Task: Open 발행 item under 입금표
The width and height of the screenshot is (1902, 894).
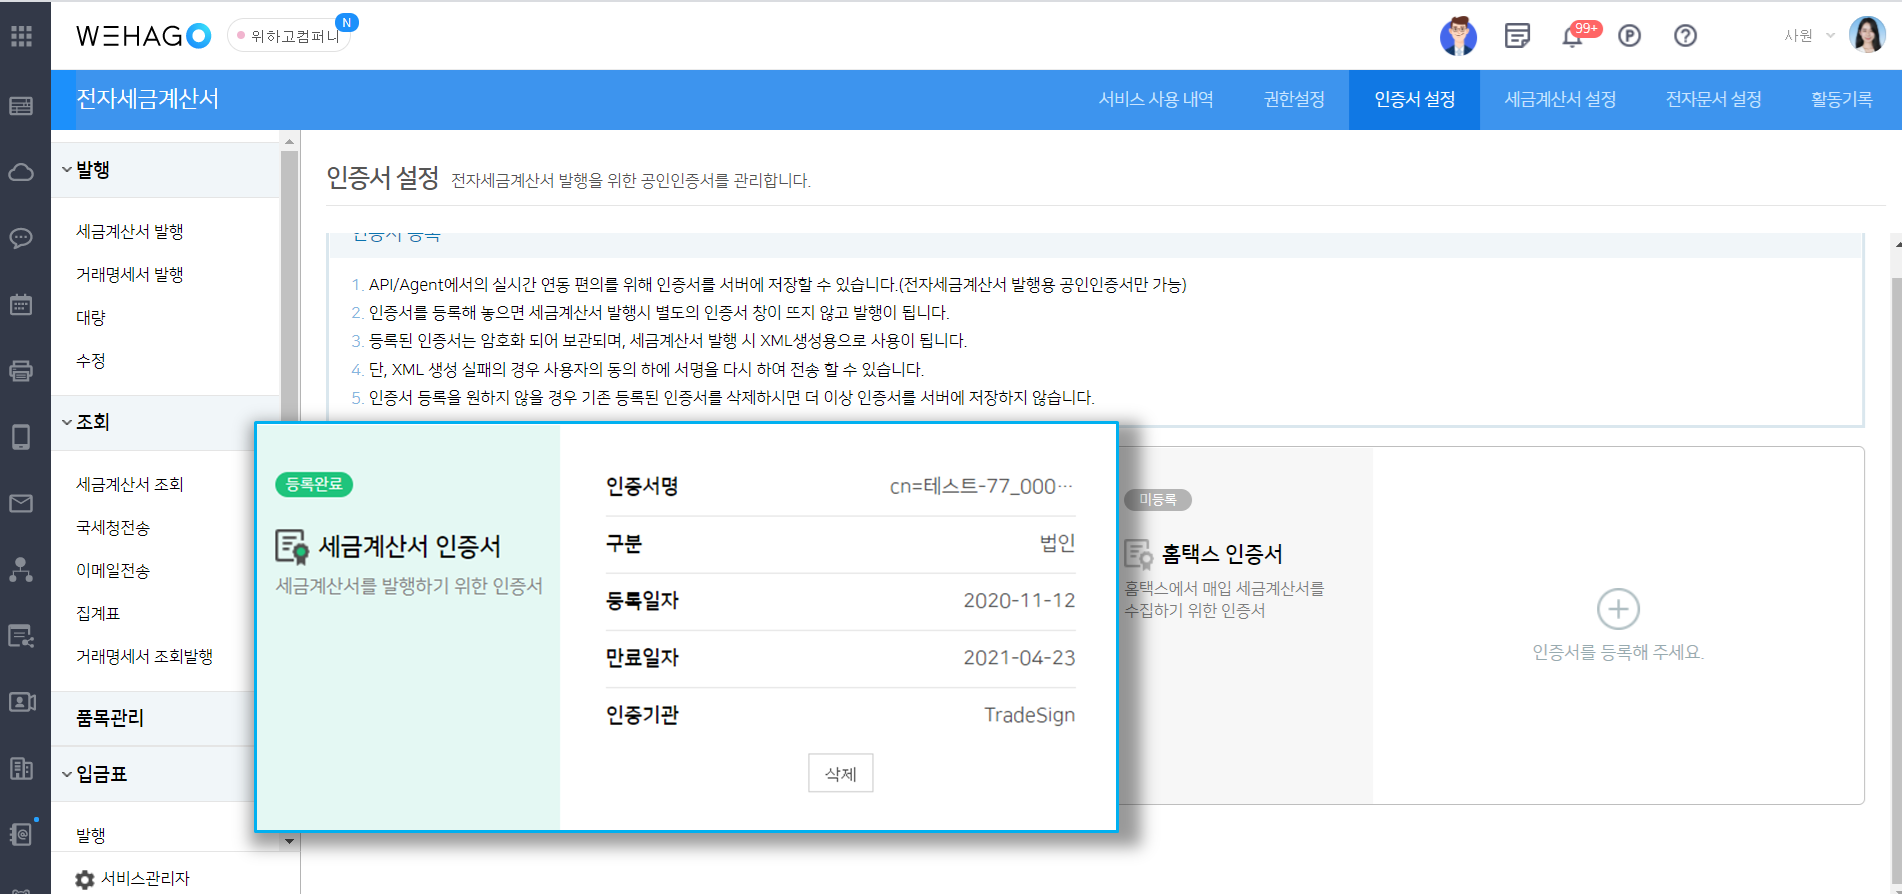Action: click(90, 835)
